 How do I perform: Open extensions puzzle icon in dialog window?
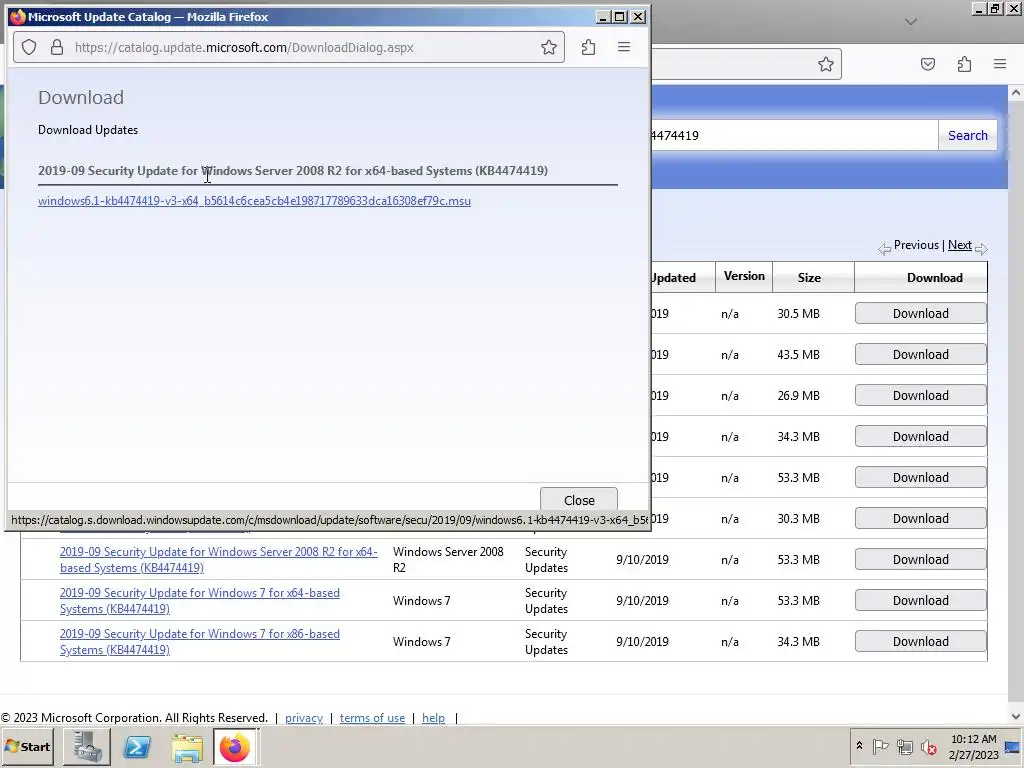[588, 47]
